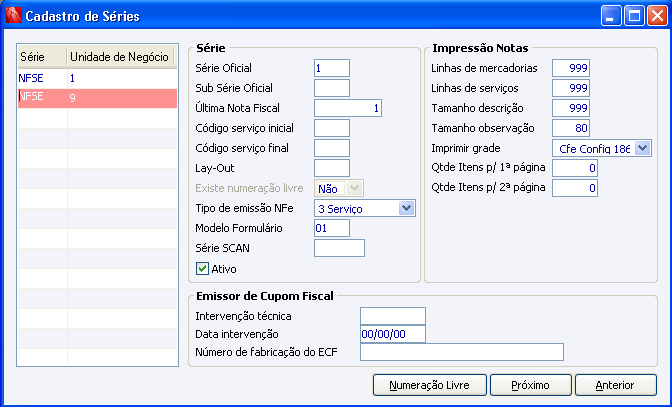Open the Existe numeração livre dropdown

(339, 189)
